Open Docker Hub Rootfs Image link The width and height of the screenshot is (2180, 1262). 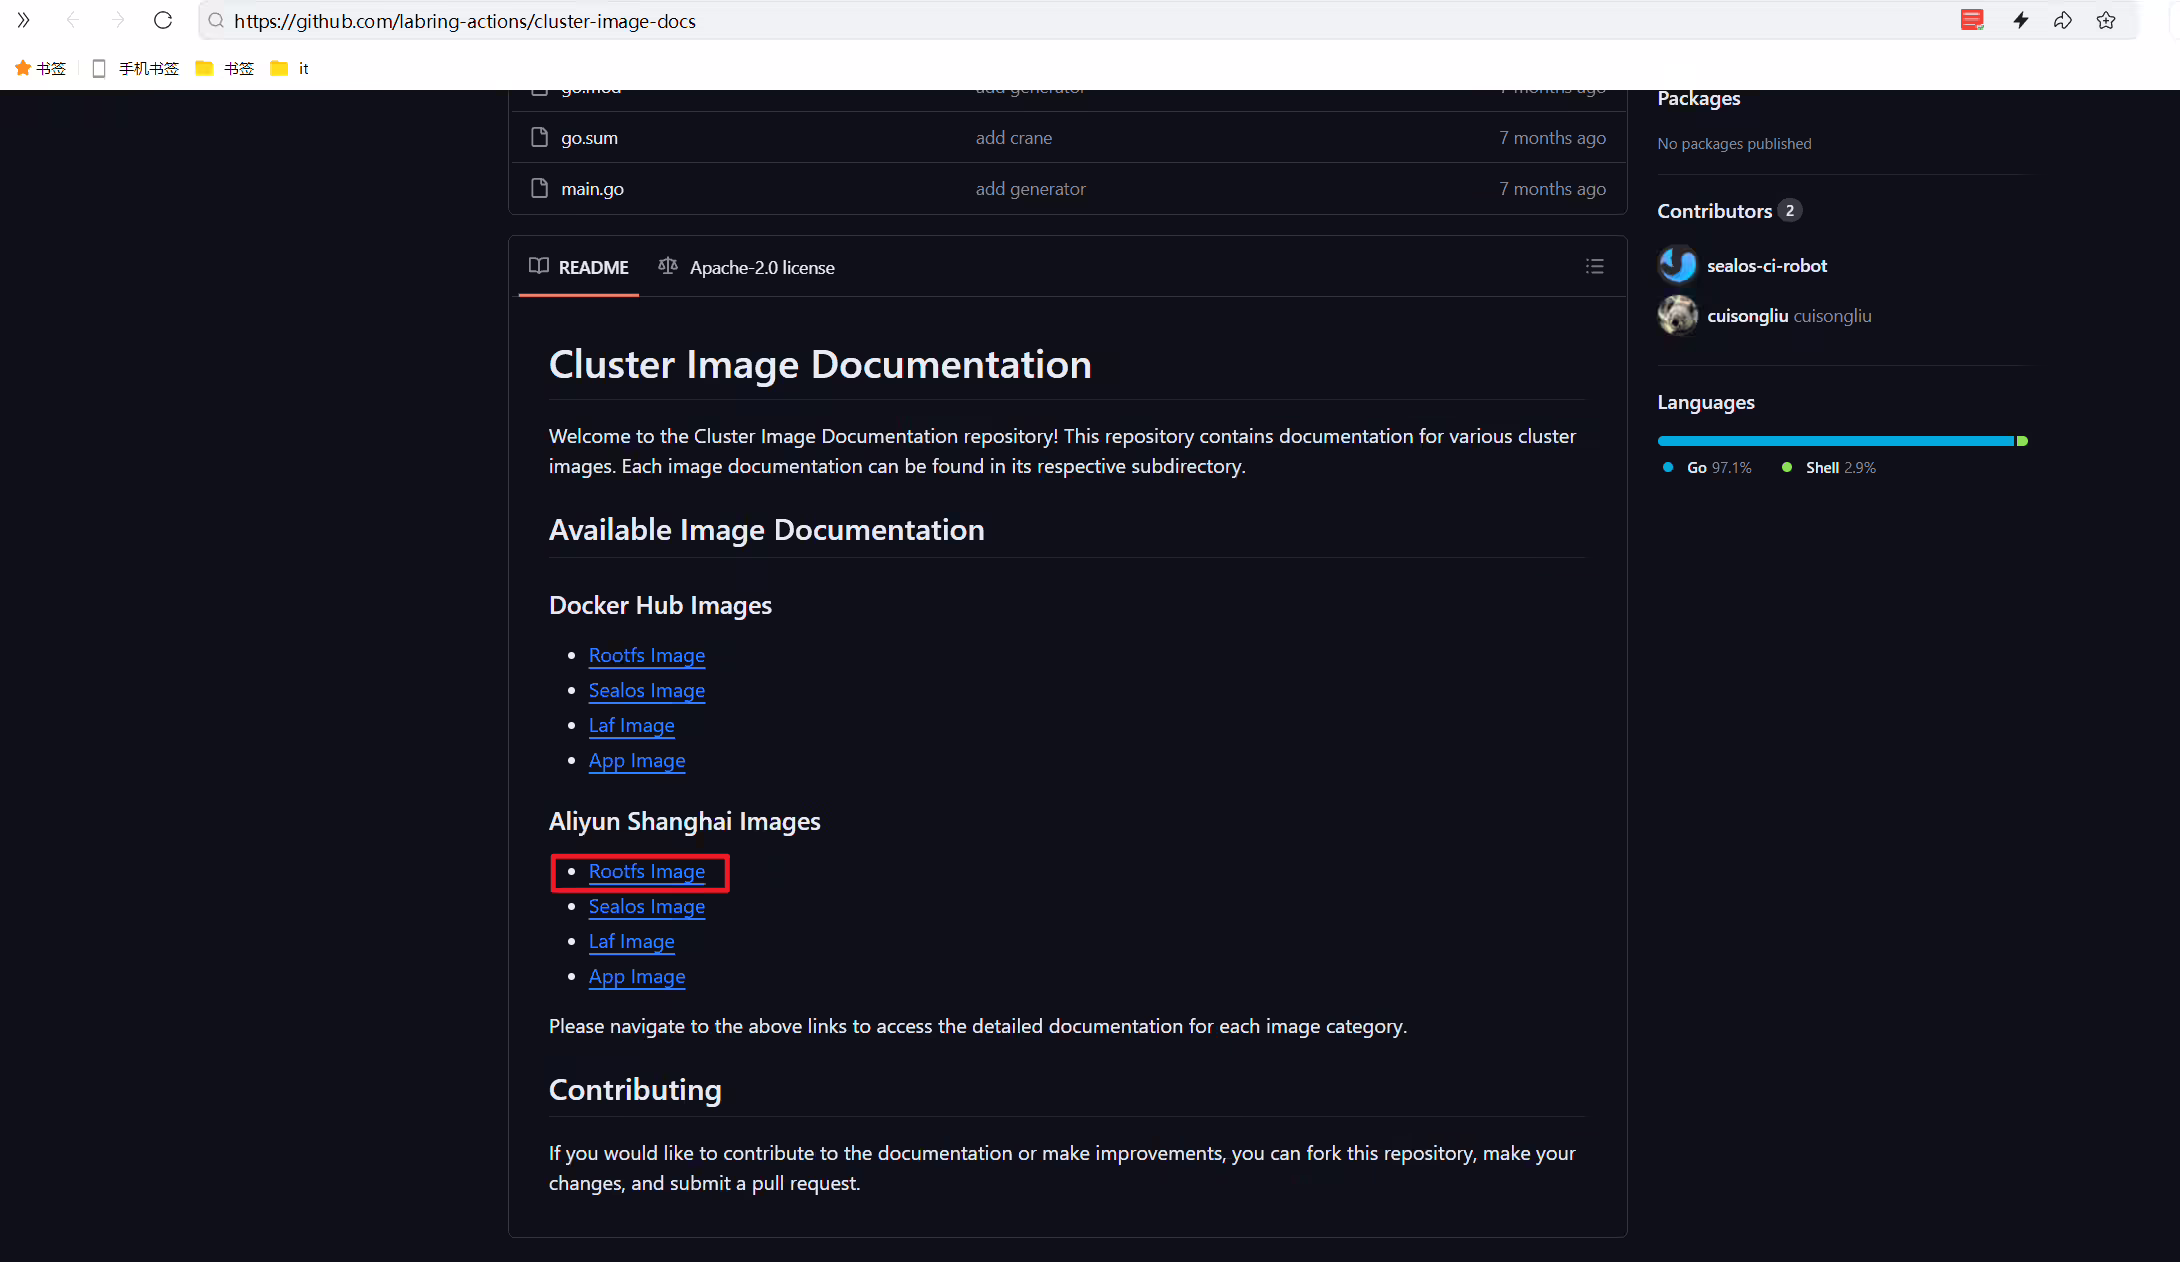coord(647,655)
